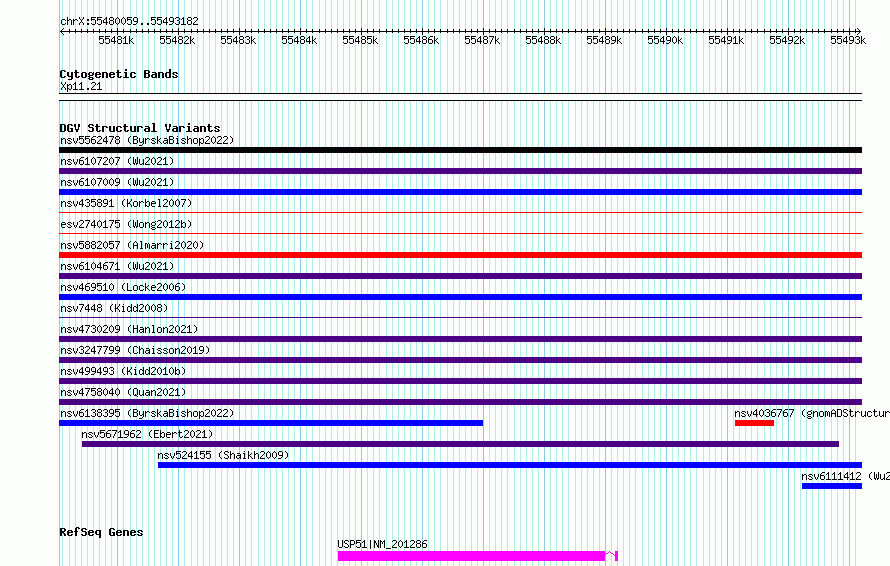Open nsv4758040 (Quan2021) variant label
890x566 pixels.
(x=123, y=392)
